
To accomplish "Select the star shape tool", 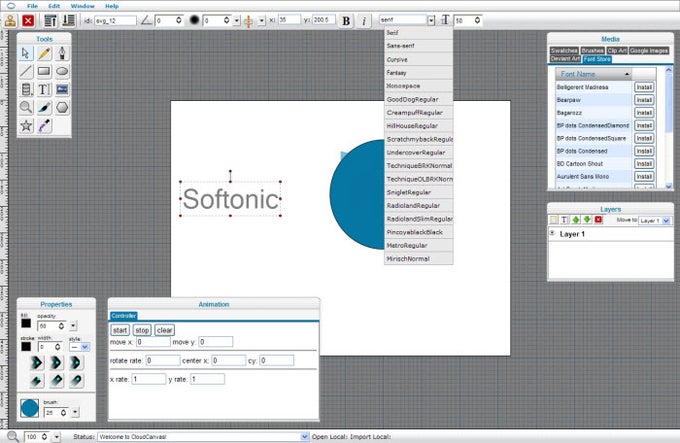I will click(26, 126).
